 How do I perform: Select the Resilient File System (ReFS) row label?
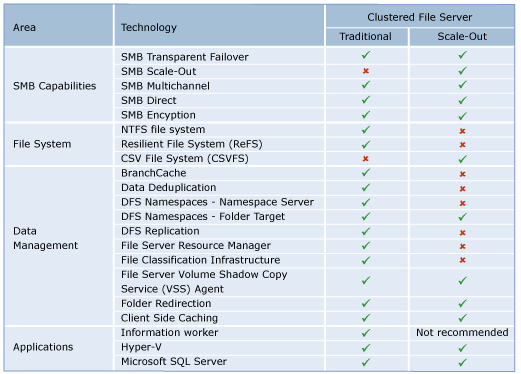(192, 144)
